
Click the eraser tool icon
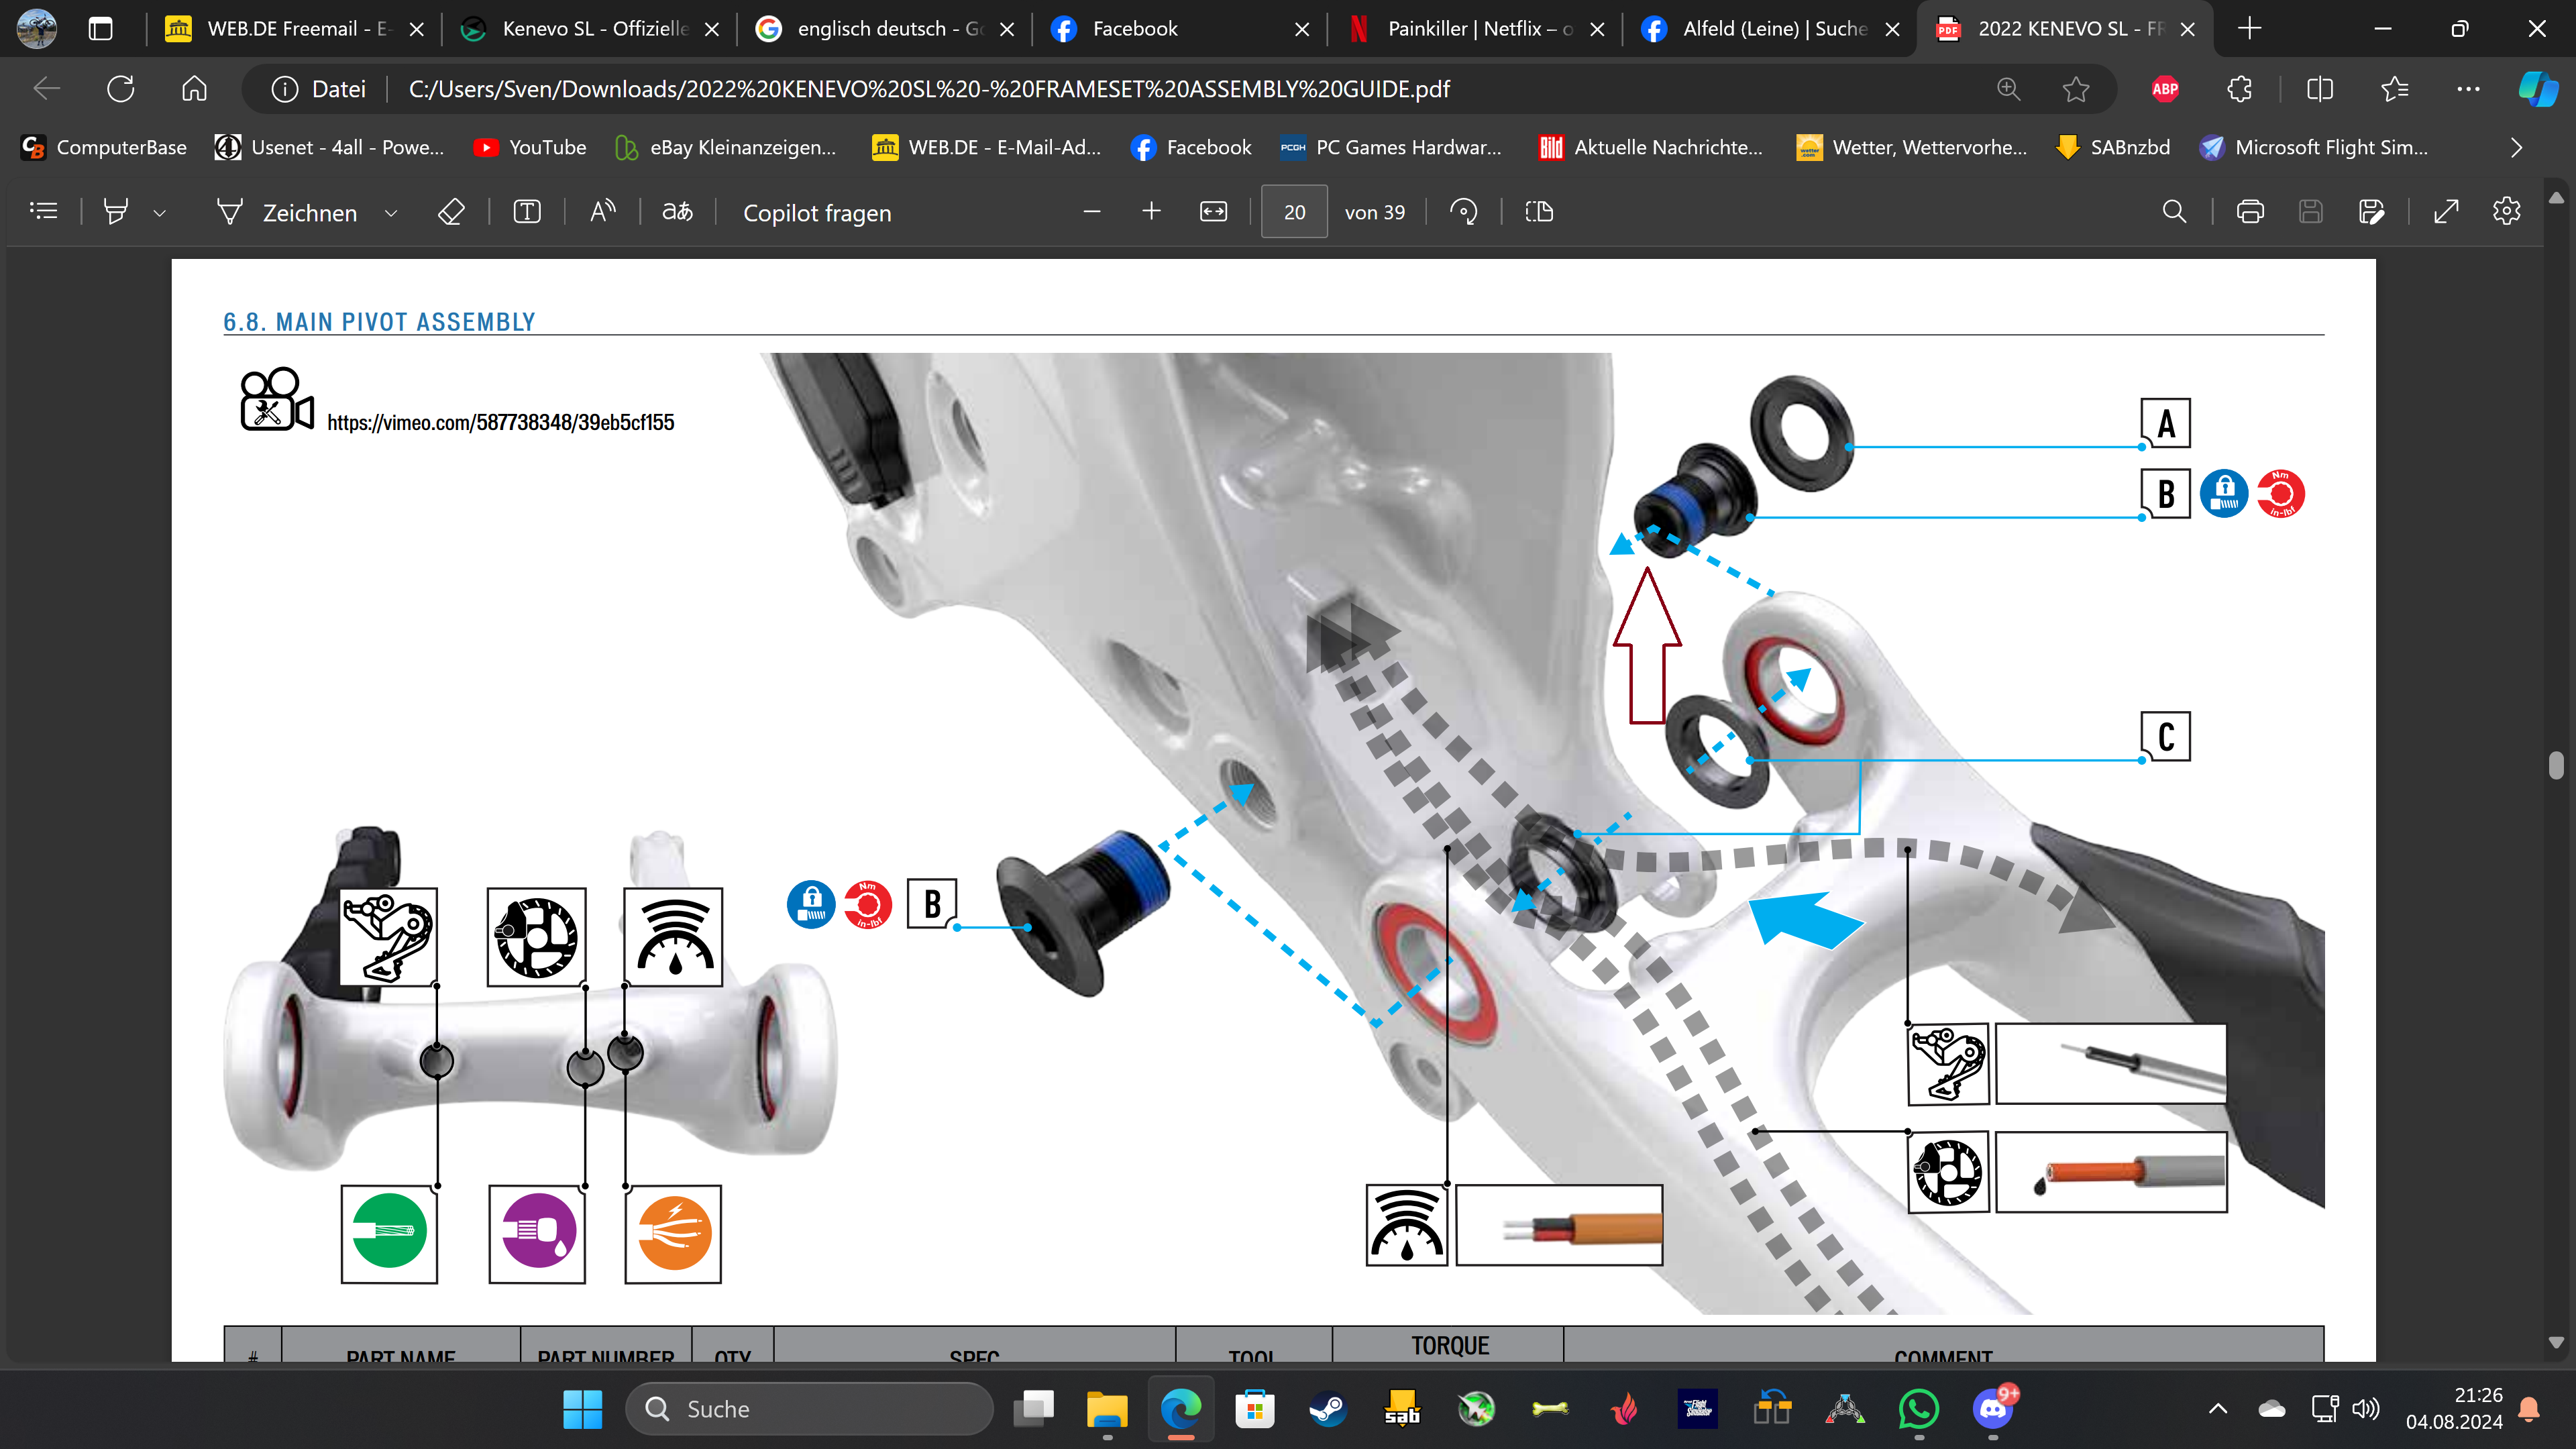(451, 212)
